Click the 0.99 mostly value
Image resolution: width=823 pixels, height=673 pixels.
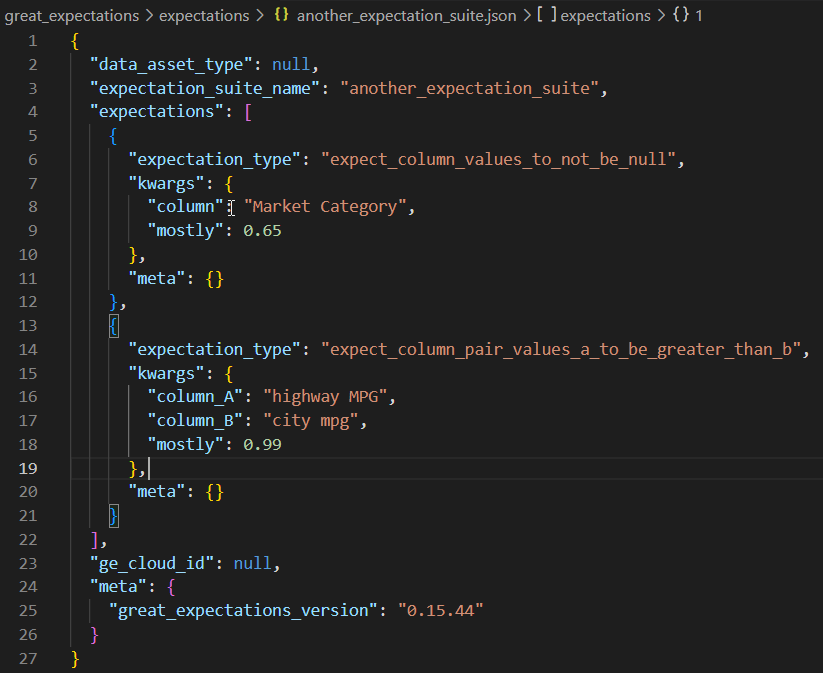pos(262,445)
